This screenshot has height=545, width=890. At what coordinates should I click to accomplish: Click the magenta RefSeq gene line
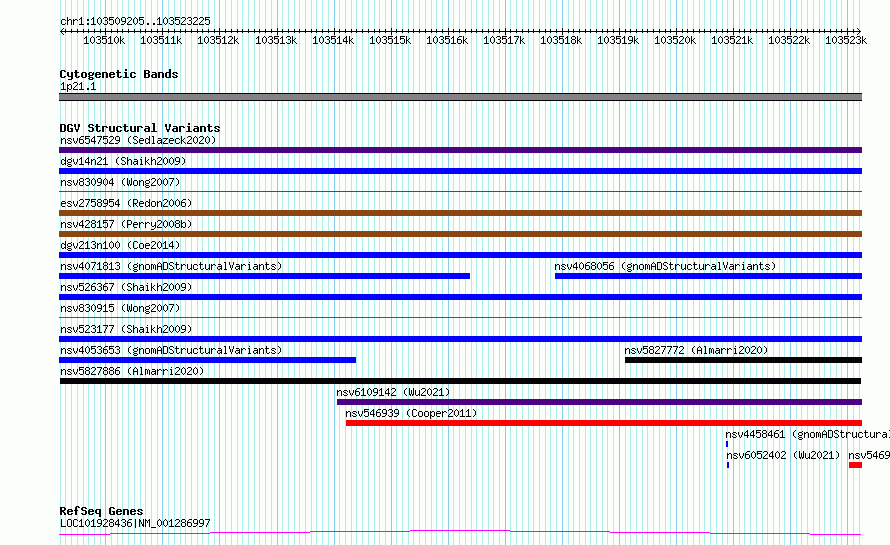(460, 533)
